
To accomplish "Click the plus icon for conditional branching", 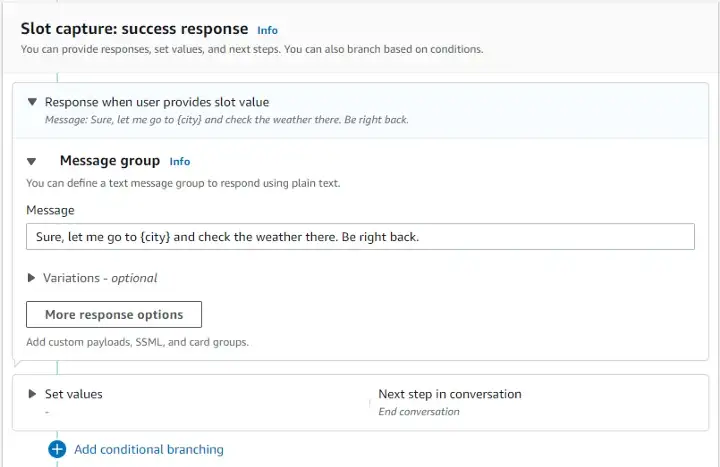I will tap(57, 449).
